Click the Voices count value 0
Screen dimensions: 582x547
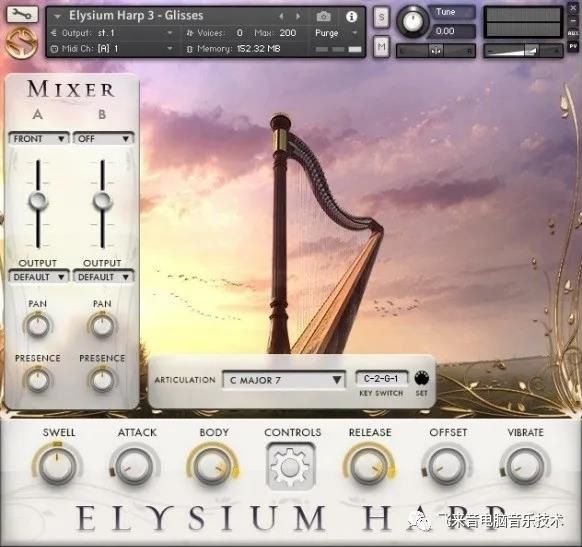pyautogui.click(x=239, y=33)
